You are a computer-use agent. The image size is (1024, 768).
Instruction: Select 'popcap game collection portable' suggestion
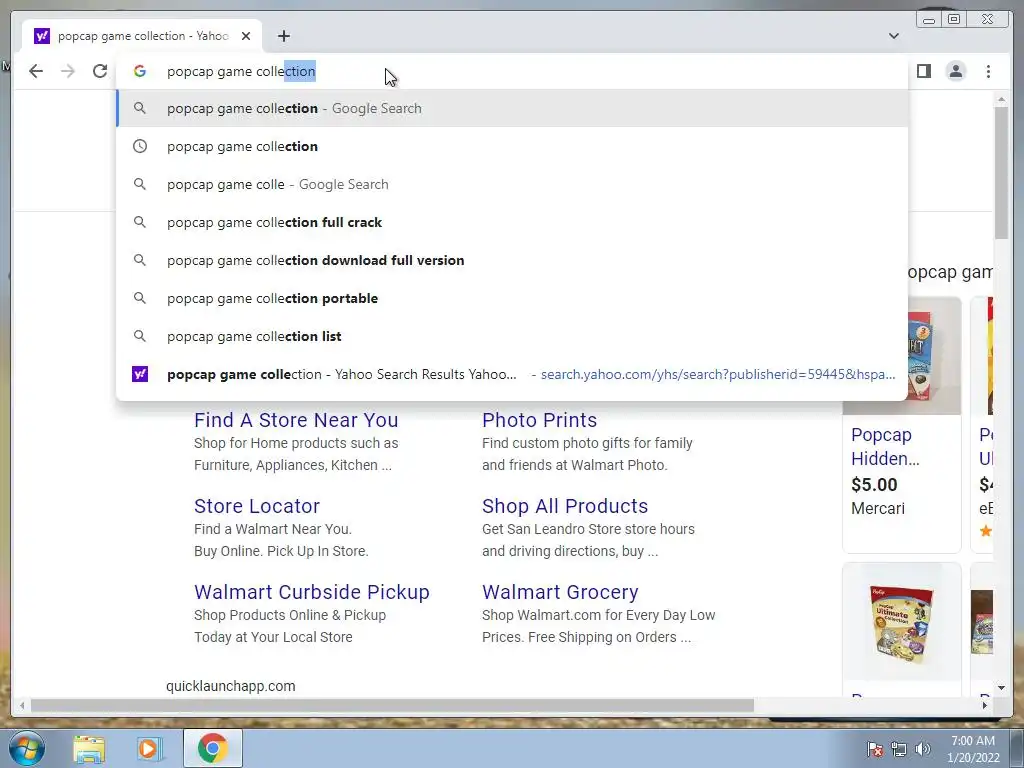[x=512, y=298]
